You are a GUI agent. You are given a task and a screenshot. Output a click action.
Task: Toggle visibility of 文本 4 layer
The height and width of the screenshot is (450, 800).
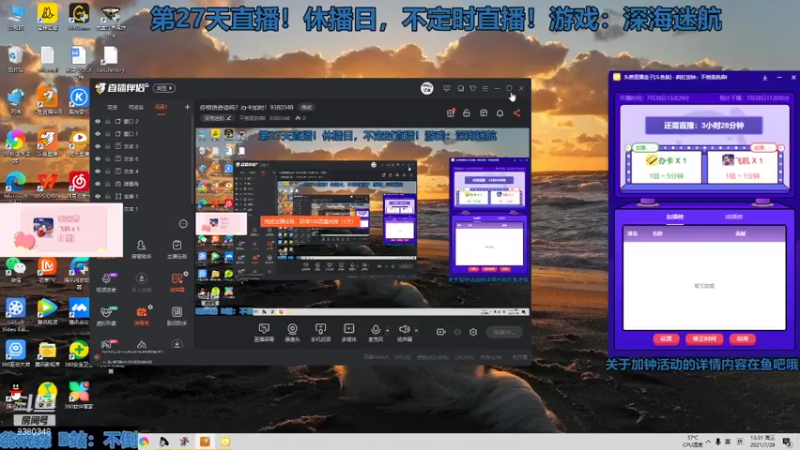coord(97,171)
